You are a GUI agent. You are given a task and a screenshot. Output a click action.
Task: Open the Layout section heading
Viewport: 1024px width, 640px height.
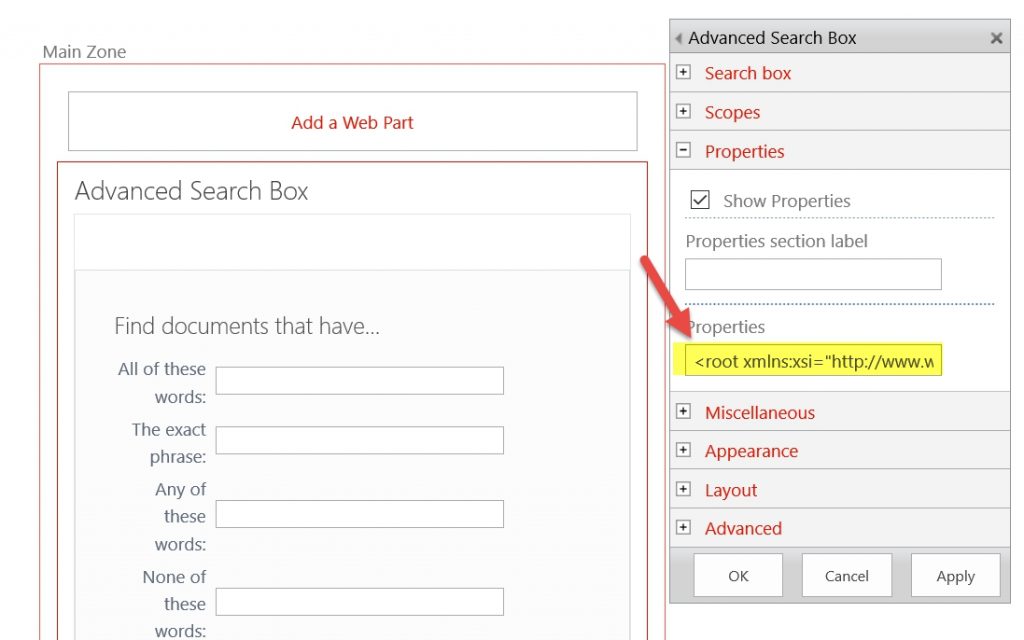pyautogui.click(x=731, y=490)
